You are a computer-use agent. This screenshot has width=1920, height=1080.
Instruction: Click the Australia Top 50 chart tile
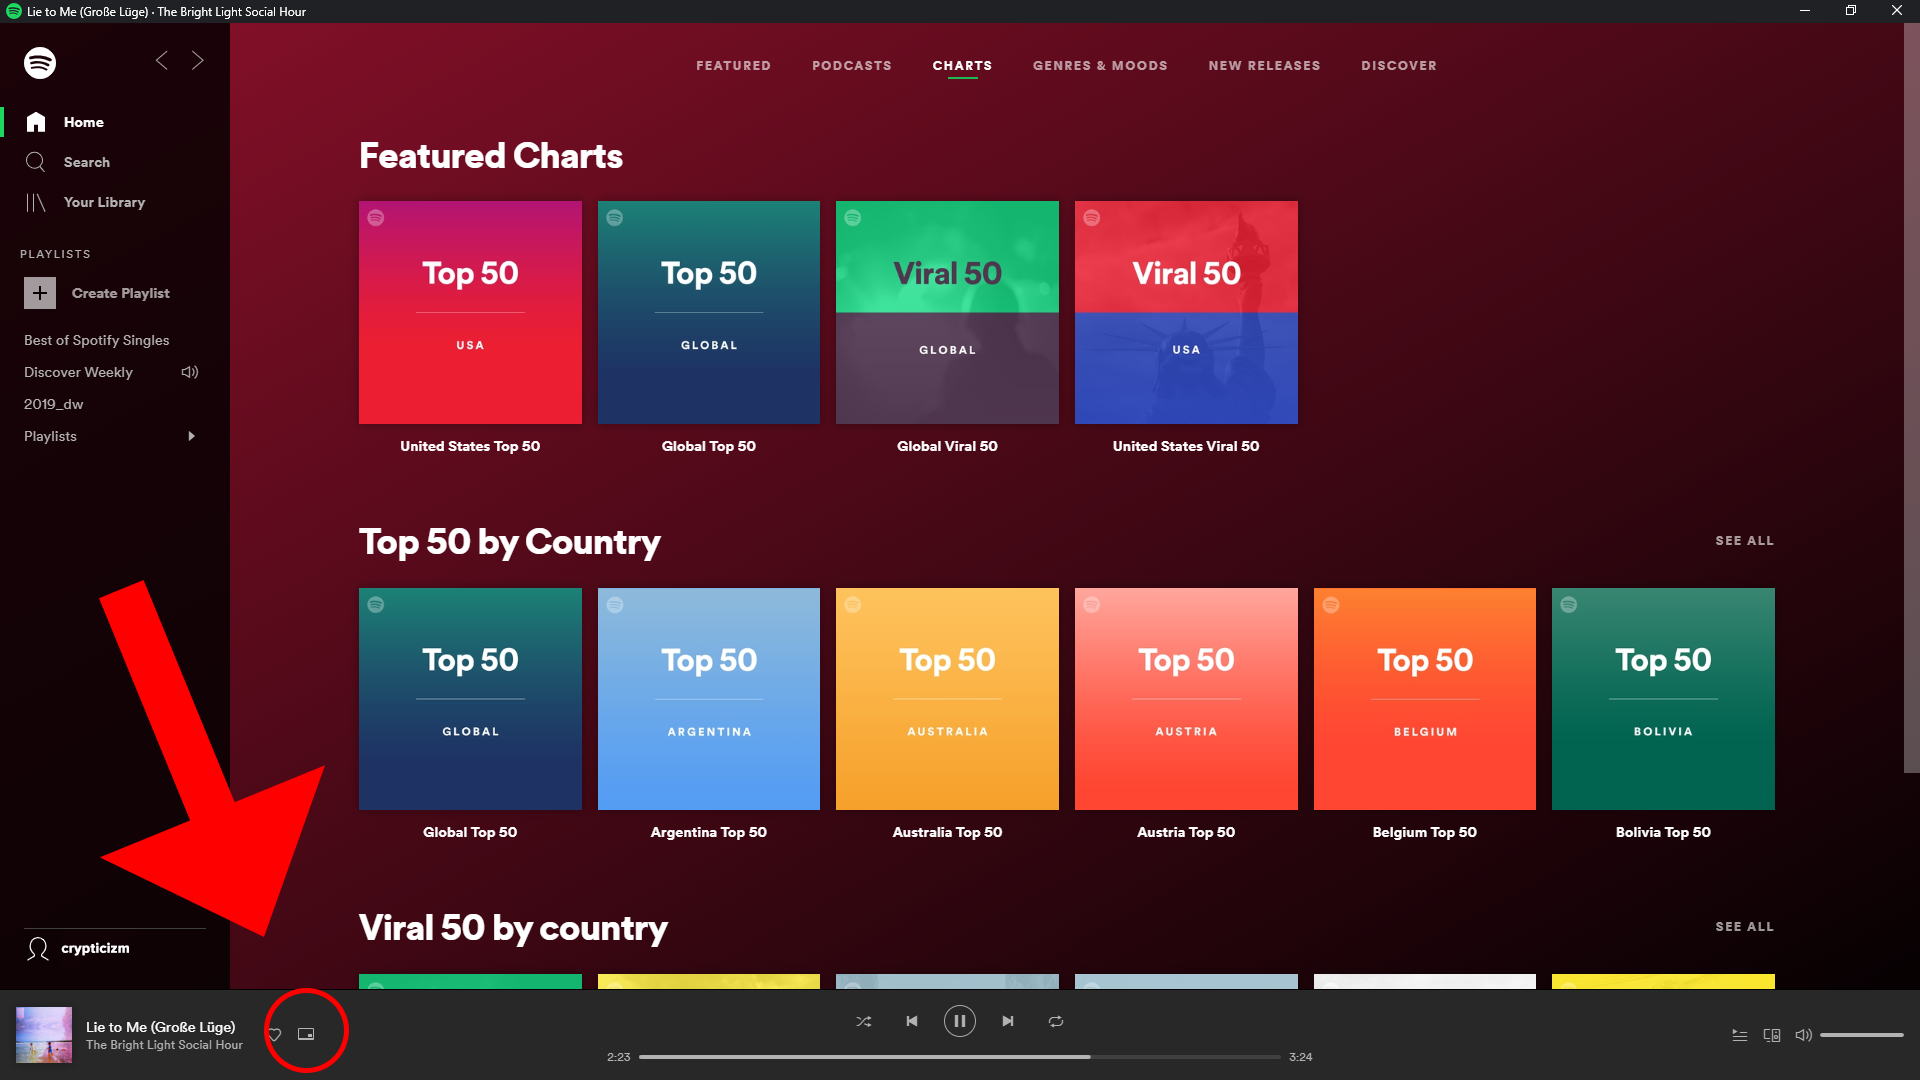point(947,699)
